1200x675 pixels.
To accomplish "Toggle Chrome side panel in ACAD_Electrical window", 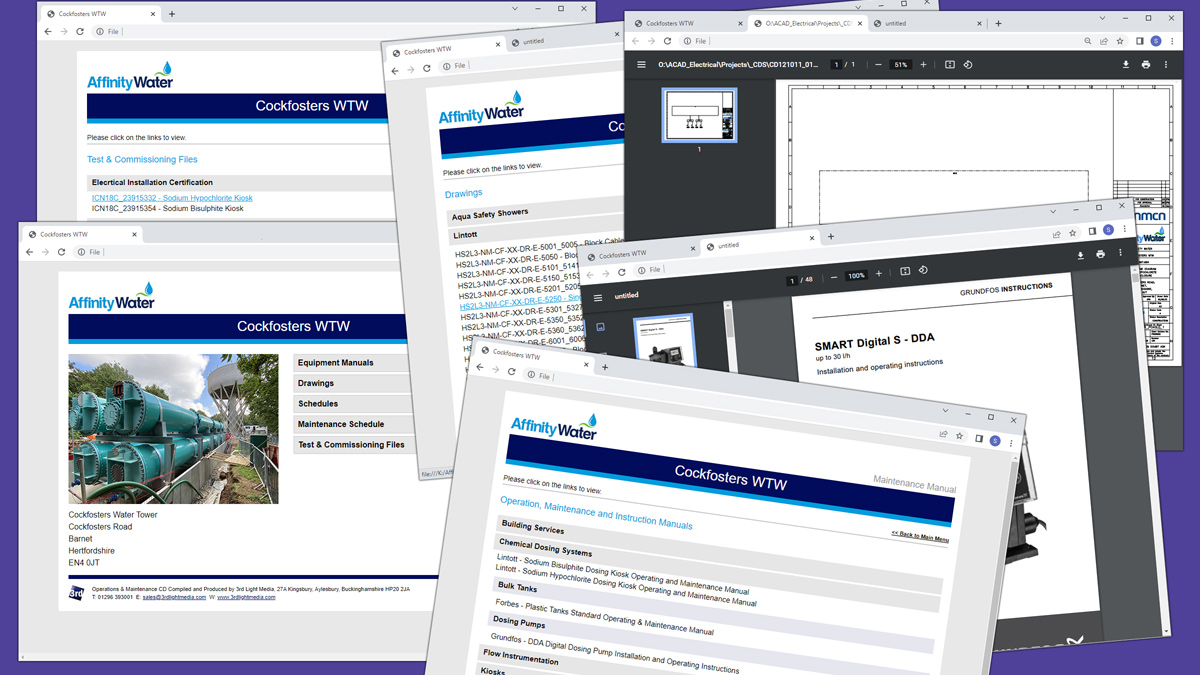I will pos(1139,41).
